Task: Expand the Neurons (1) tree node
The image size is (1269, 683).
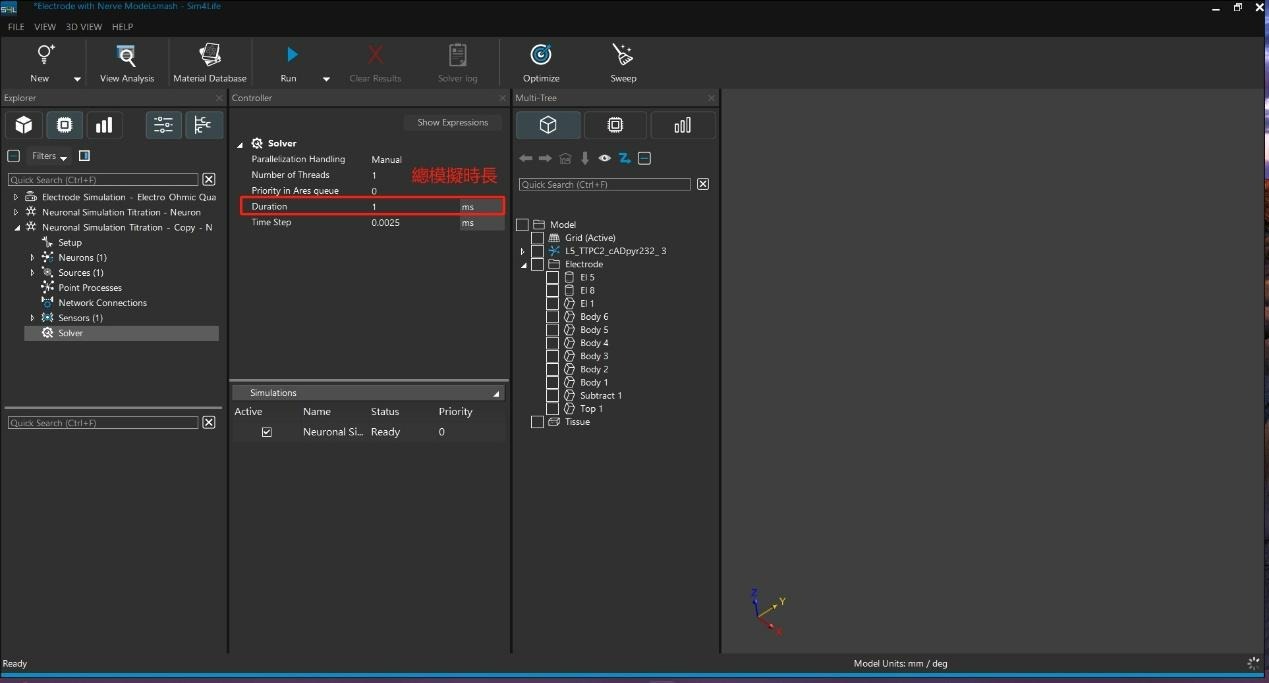Action: click(x=32, y=258)
